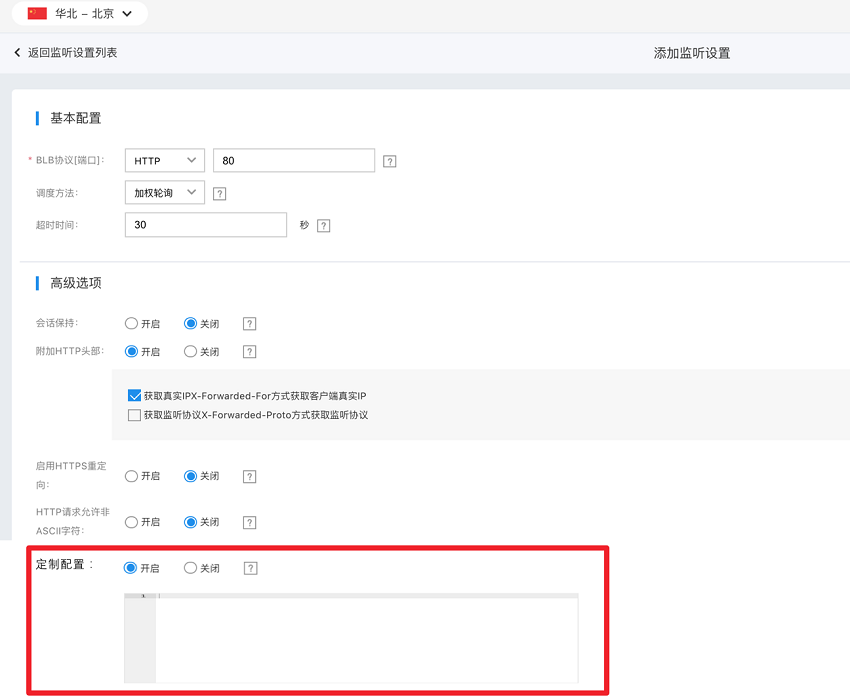Viewport: 850px width, 699px height.
Task: Select 关闭 for 启用HTTPS重定向
Action: pos(190,476)
